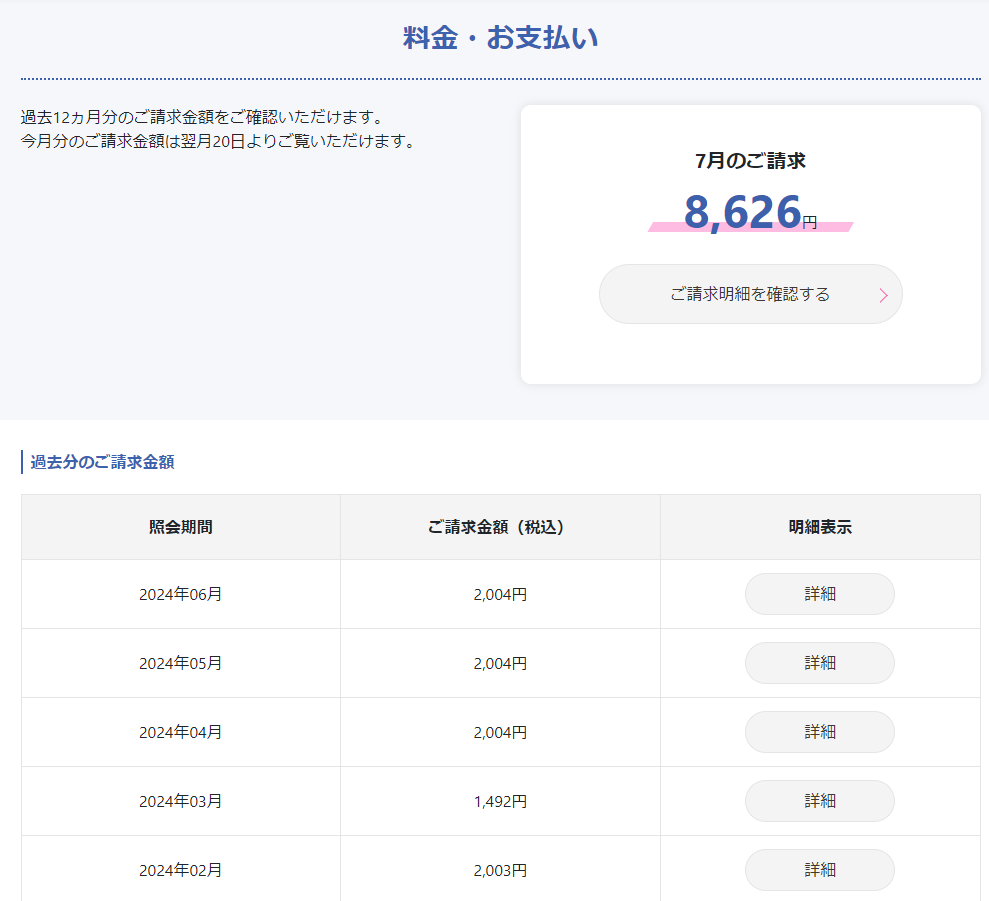The image size is (989, 901).
Task: Click the 1,492円 amount for 2024年03月
Action: point(500,802)
